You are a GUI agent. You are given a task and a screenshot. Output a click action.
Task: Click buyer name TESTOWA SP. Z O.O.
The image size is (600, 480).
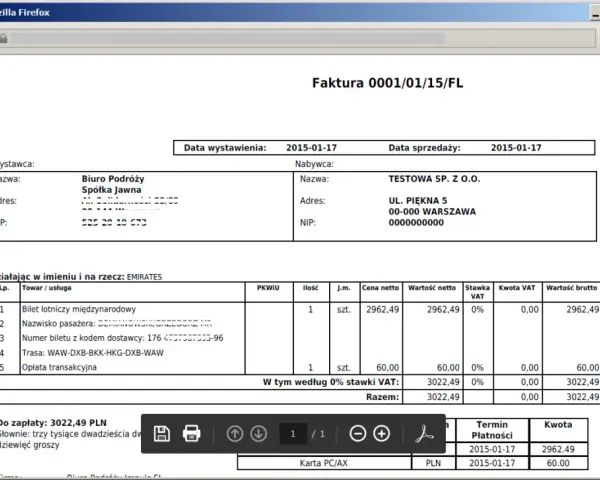coord(434,179)
